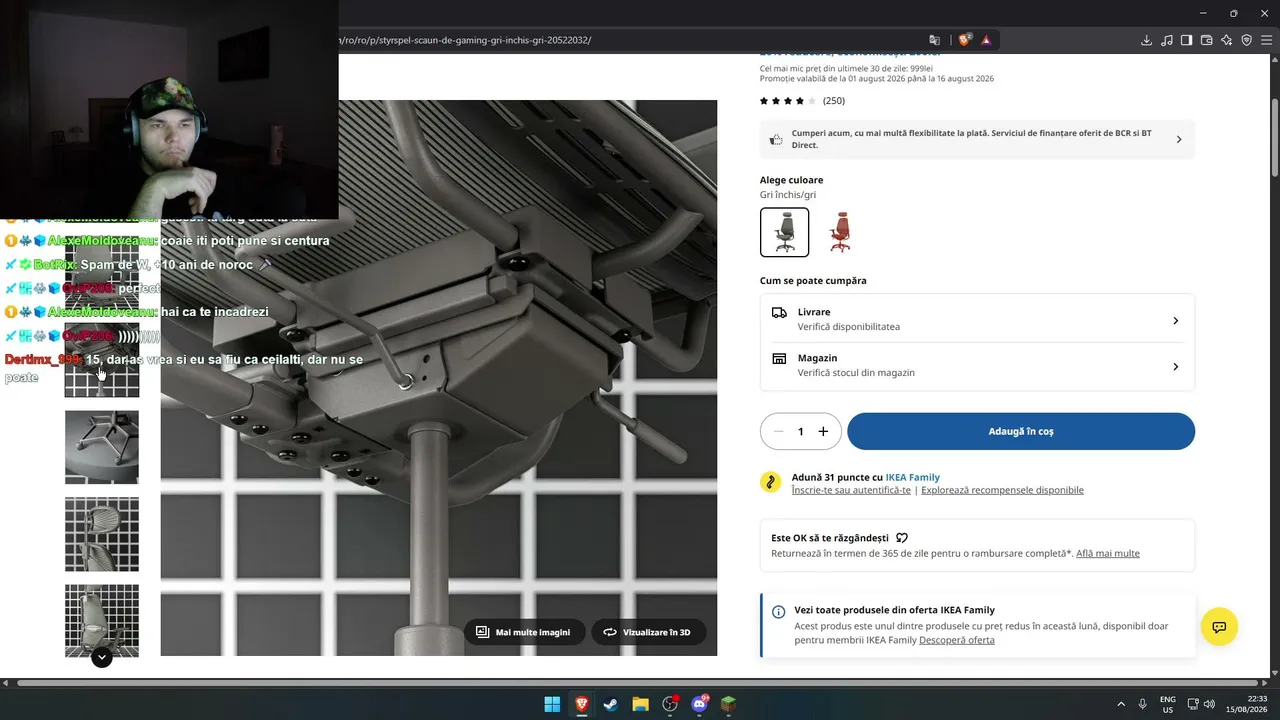The height and width of the screenshot is (720, 1280).
Task: Click the Brave browser taskbar icon
Action: coord(581,704)
